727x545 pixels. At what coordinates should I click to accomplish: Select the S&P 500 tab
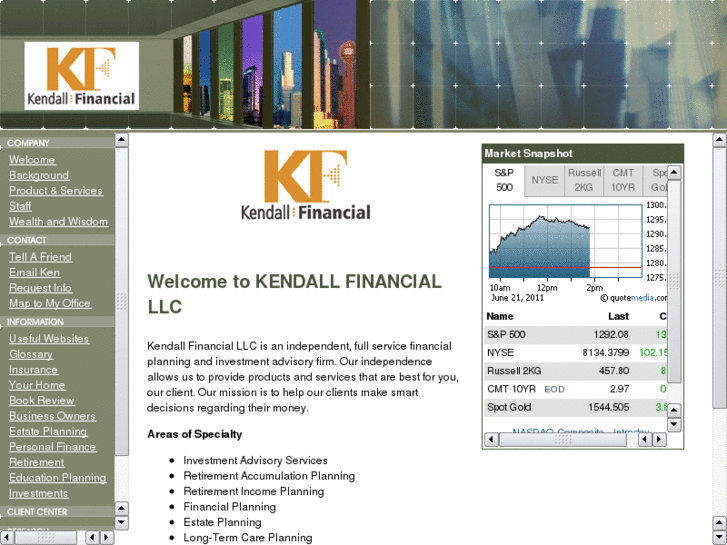(x=504, y=180)
